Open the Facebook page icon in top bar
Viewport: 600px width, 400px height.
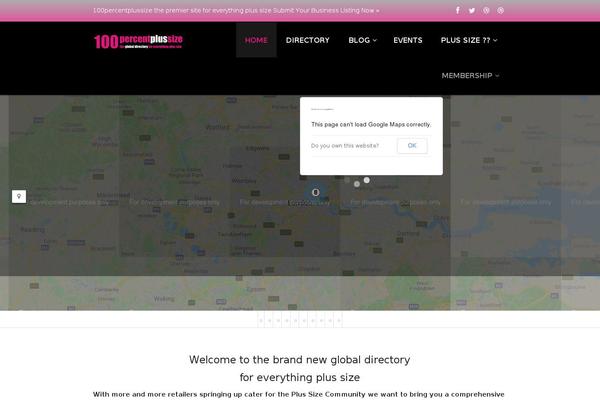[x=458, y=10]
